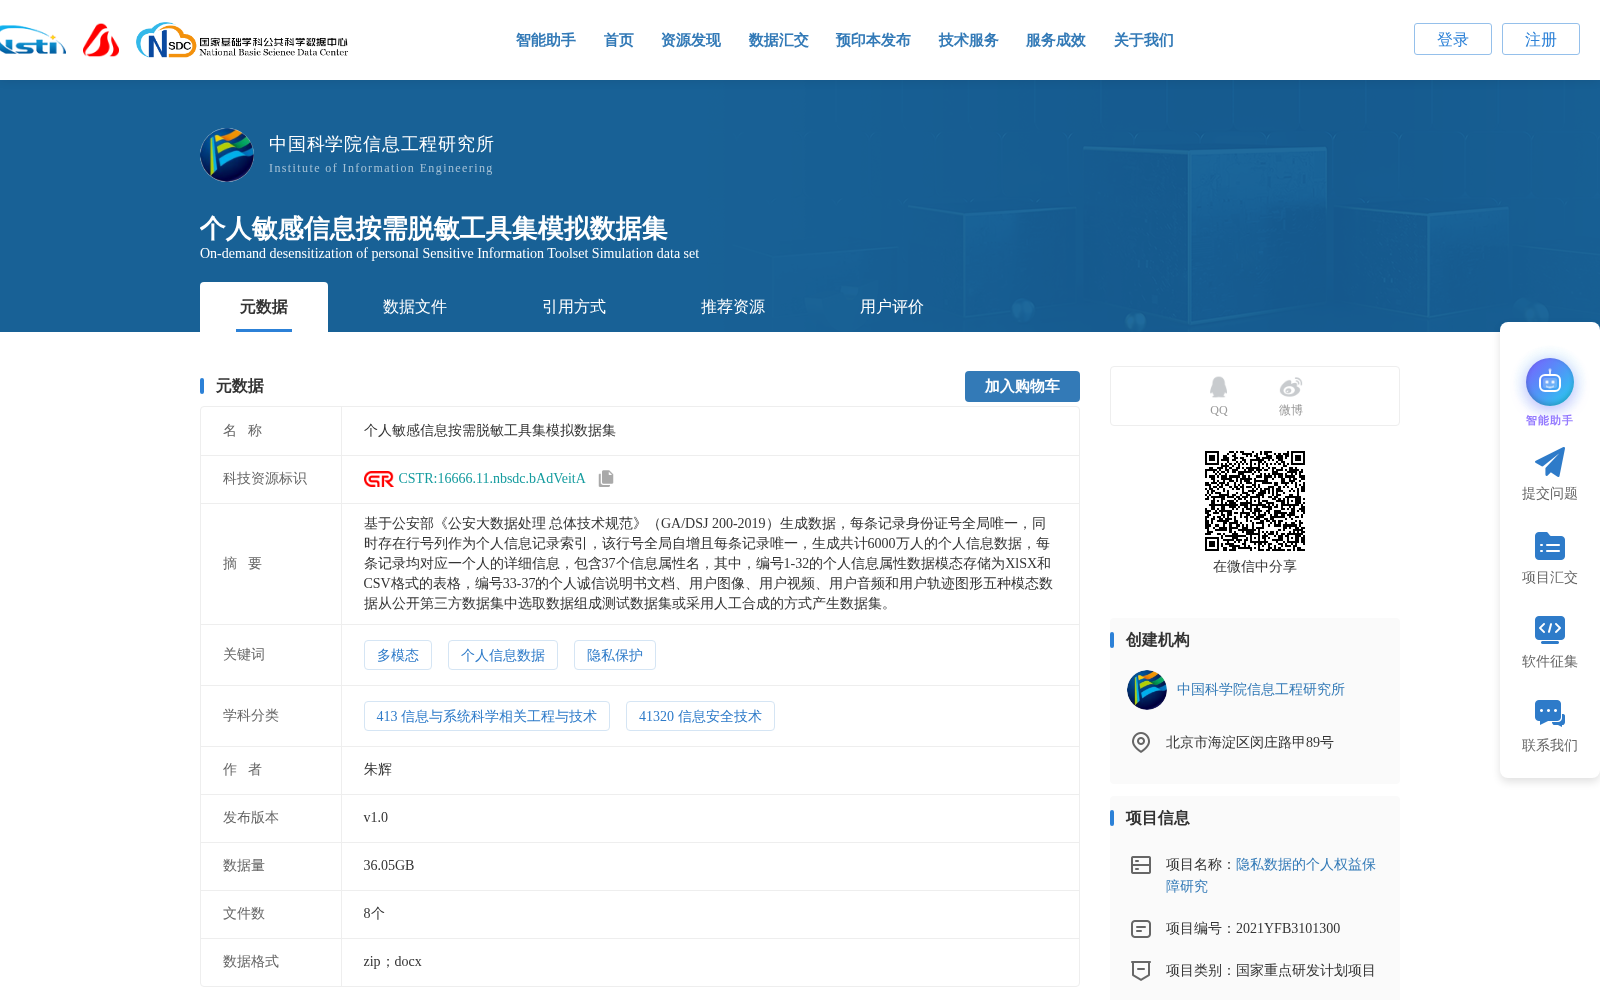The height and width of the screenshot is (1000, 1600).
Task: Click author name 朱辉
Action: (378, 770)
